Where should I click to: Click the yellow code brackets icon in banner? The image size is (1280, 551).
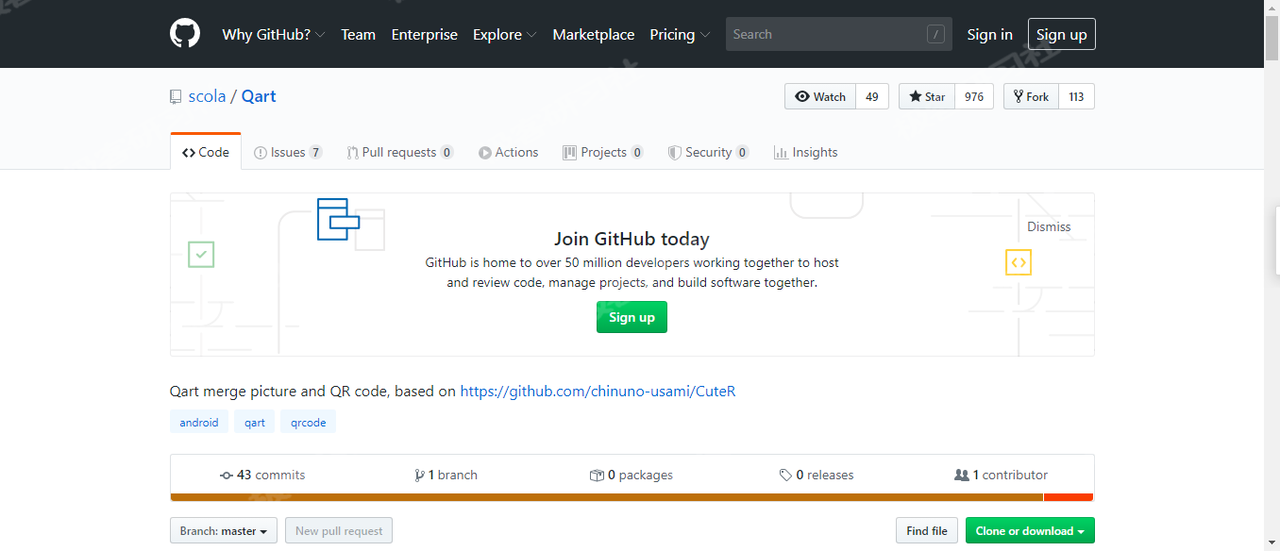pyautogui.click(x=1018, y=263)
